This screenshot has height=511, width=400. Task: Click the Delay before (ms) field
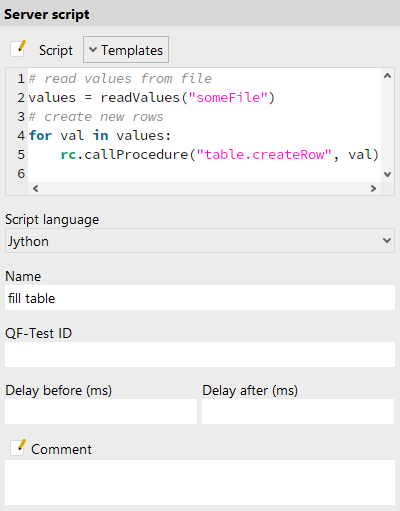[101, 412]
